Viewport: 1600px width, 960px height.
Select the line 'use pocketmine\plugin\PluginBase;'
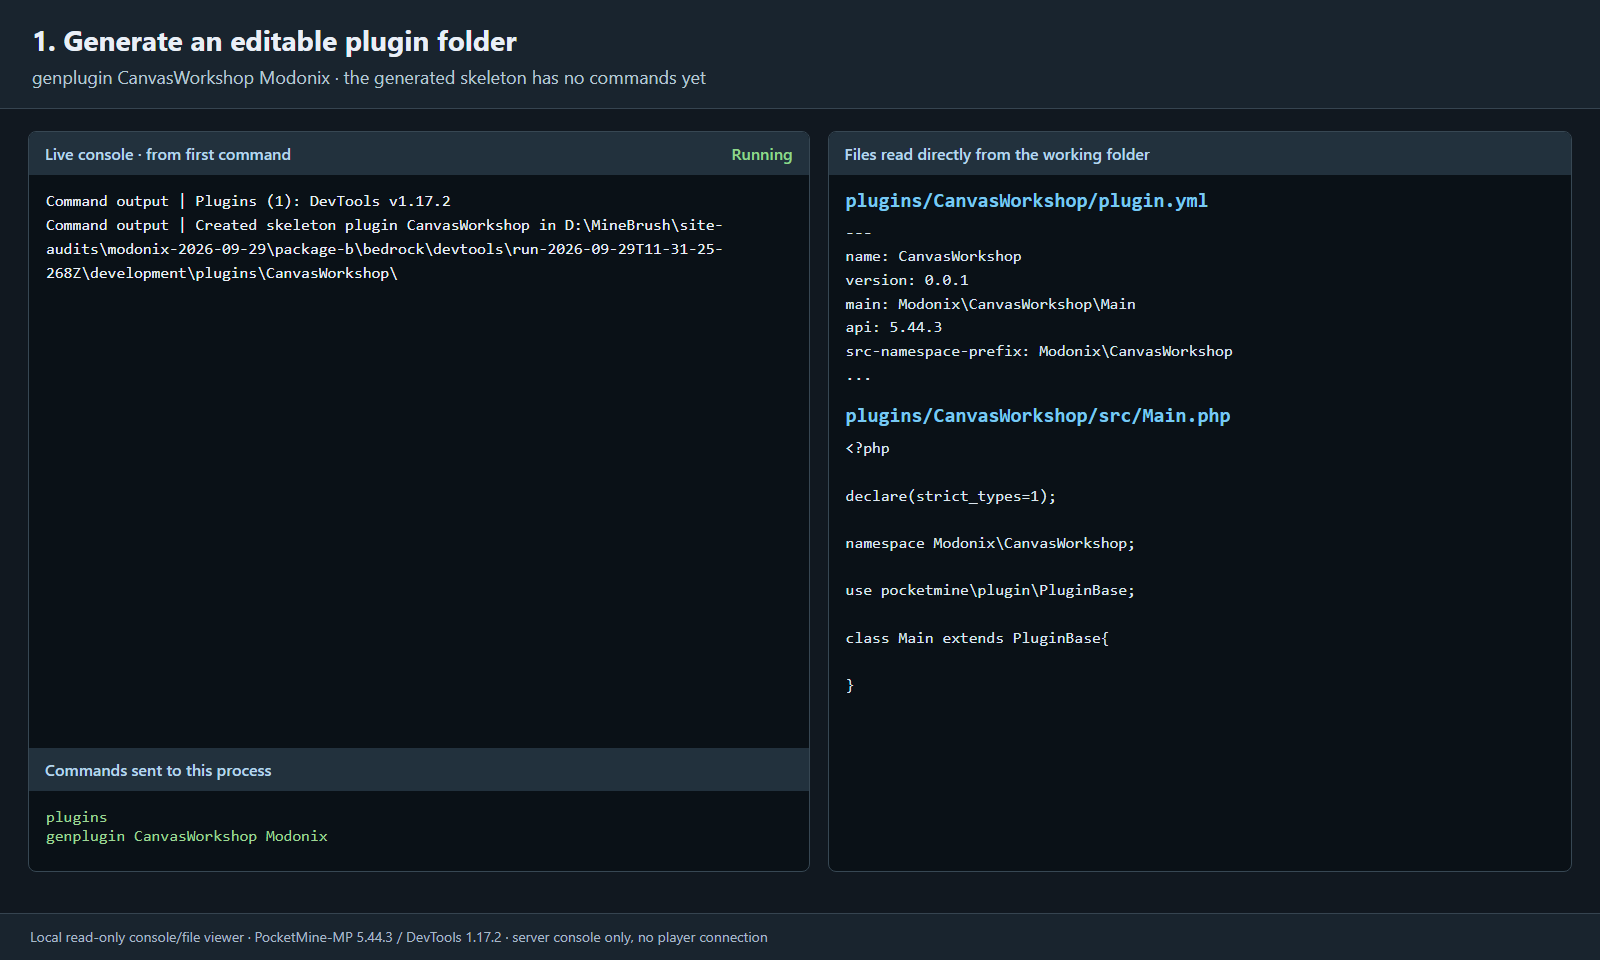(x=990, y=590)
